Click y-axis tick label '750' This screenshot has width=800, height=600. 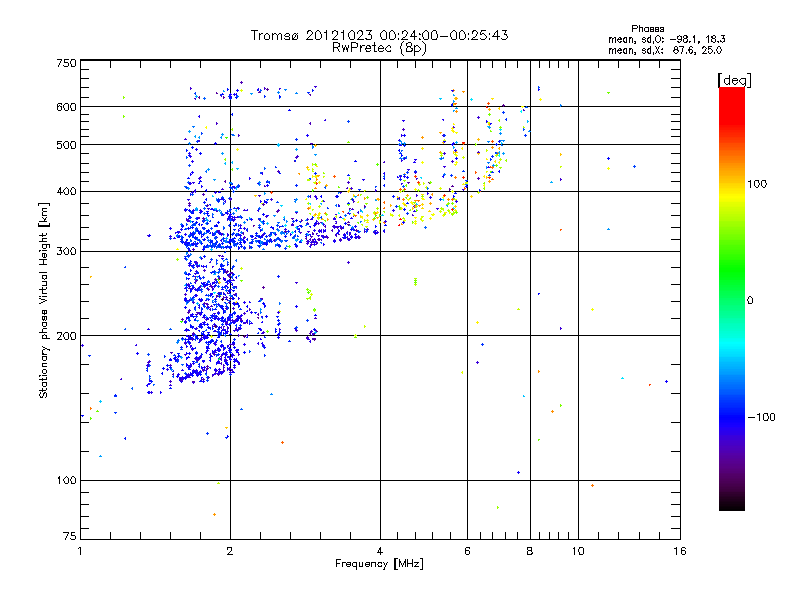[x=66, y=63]
